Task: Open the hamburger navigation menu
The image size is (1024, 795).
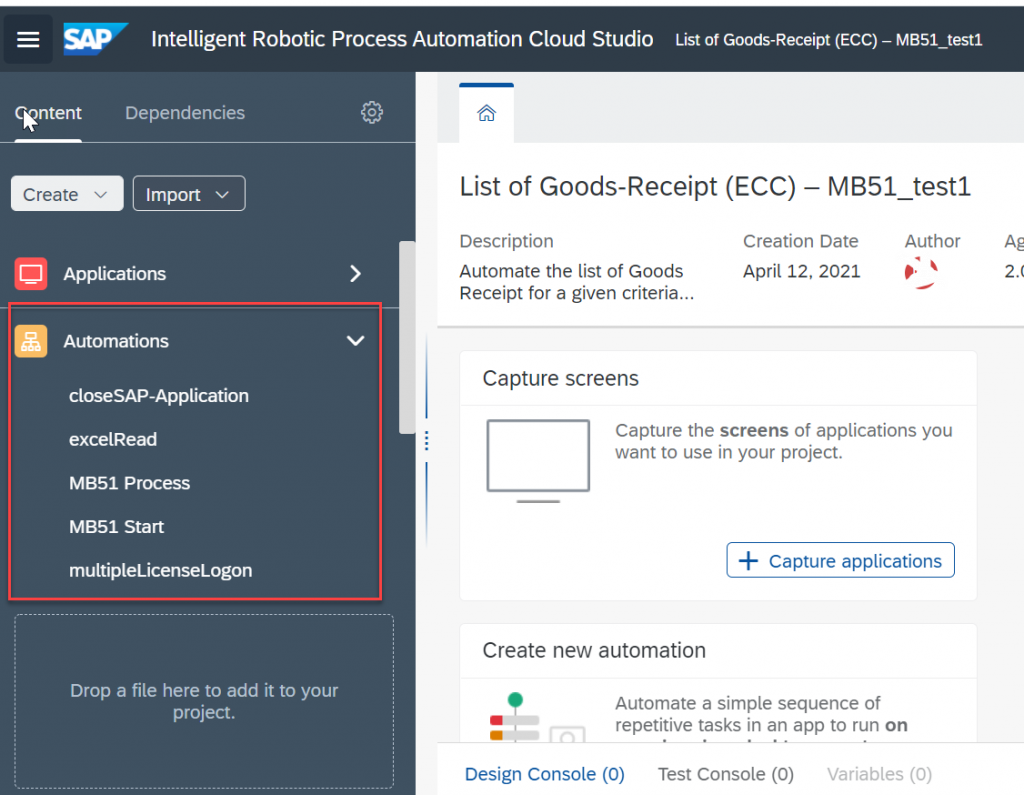Action: point(28,40)
